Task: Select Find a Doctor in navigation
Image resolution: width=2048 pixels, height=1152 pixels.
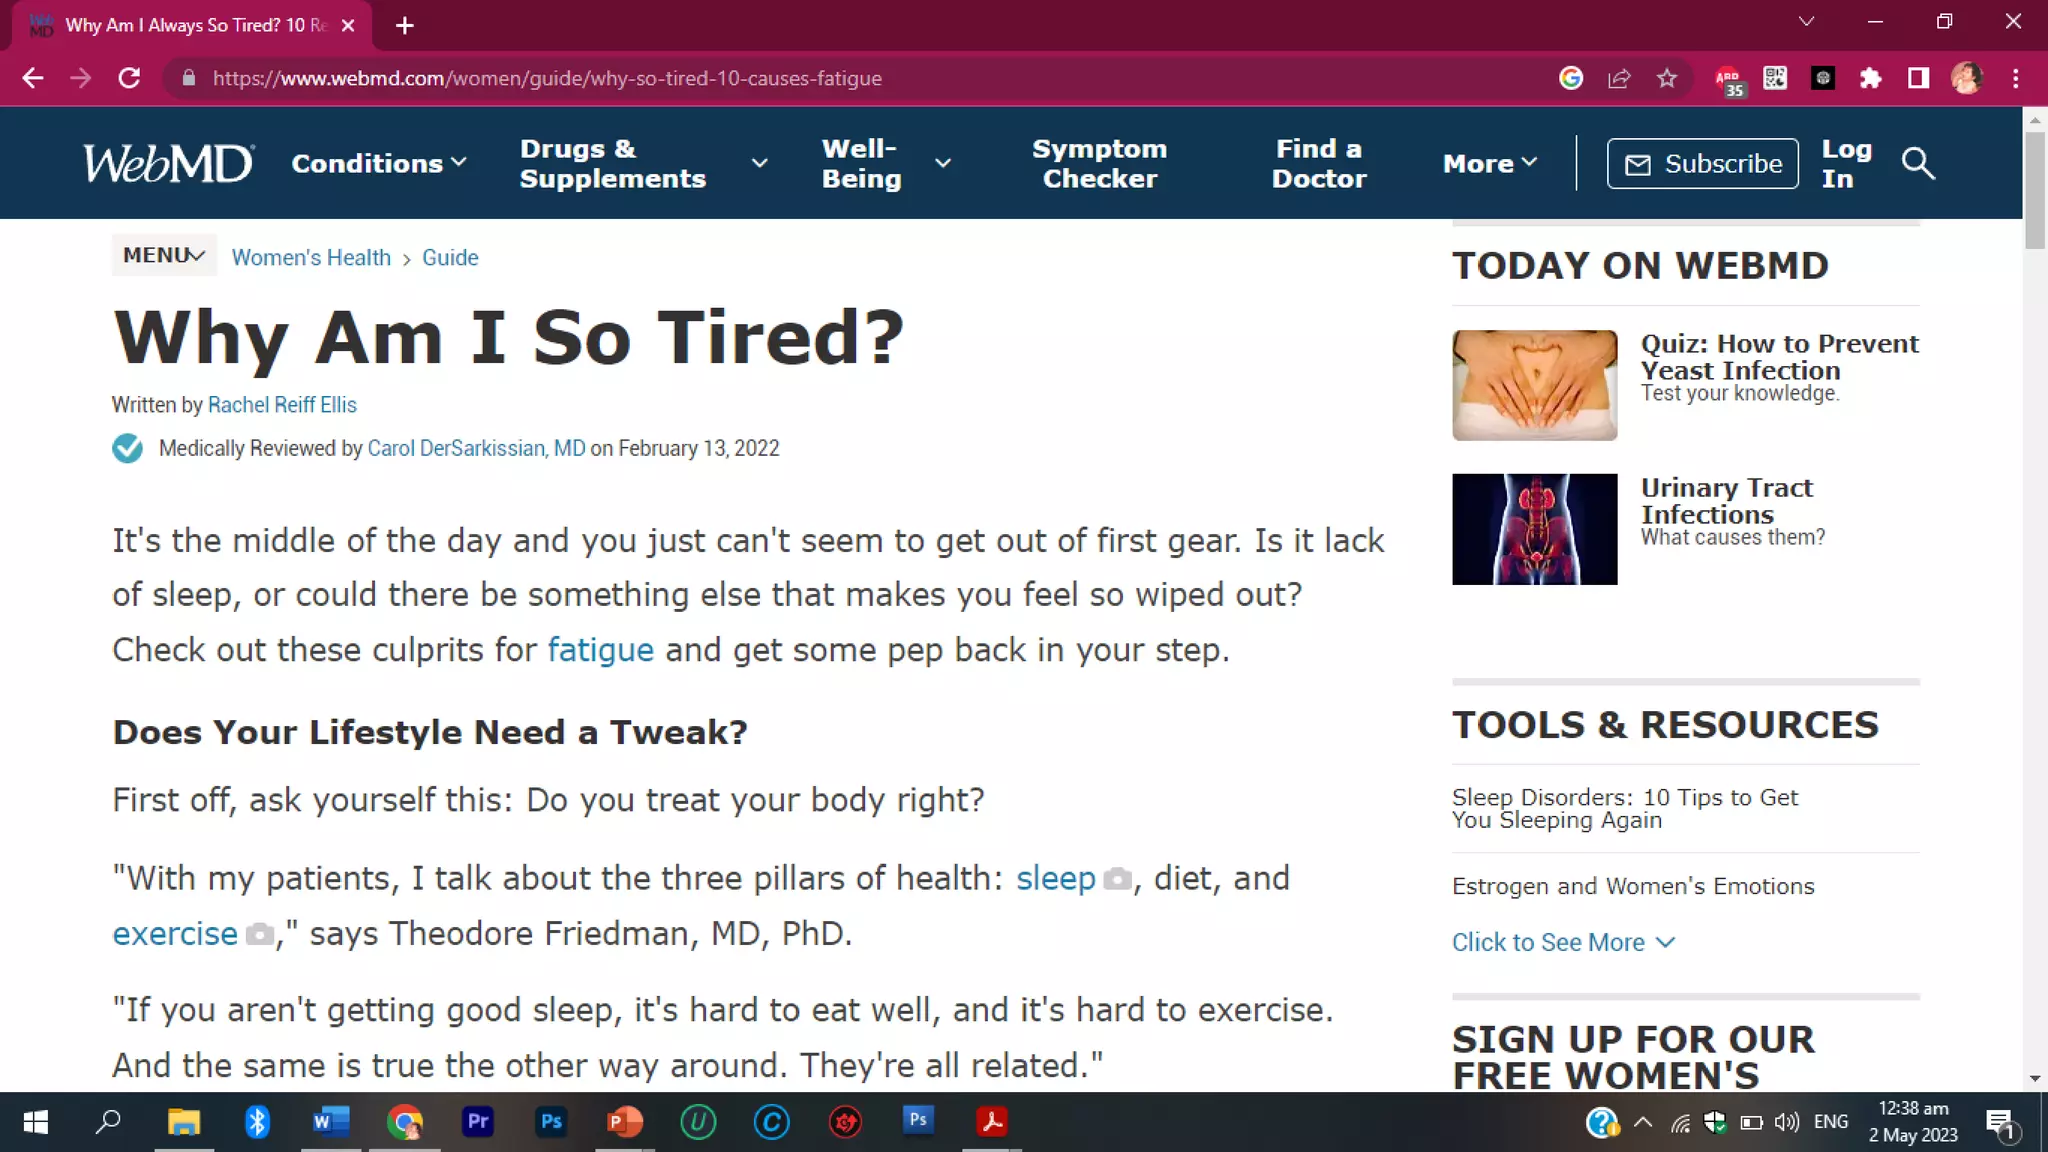Action: pos(1318,163)
